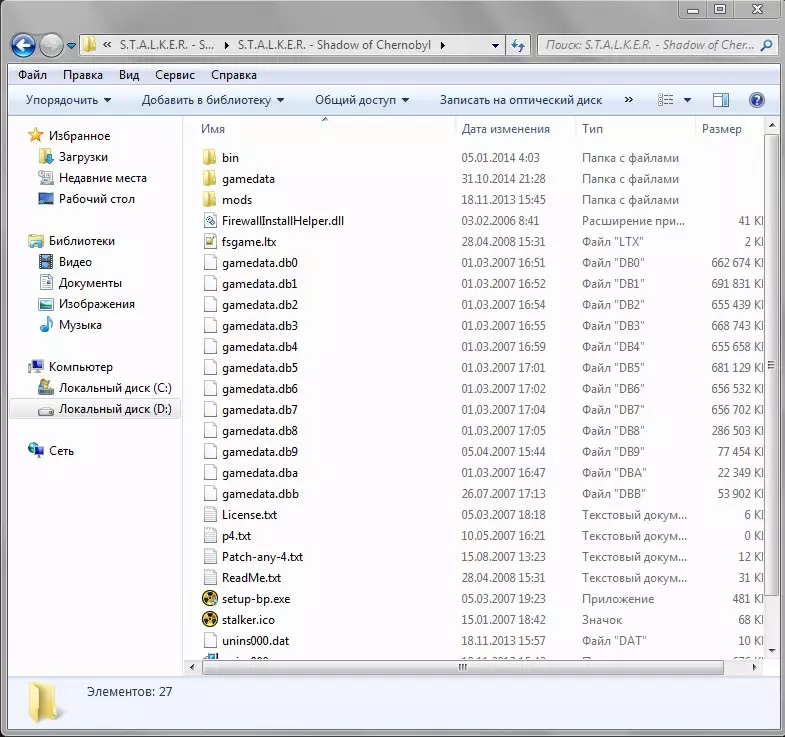Screen dimensions: 785x737
Task: Open the Добавить в библиотеку dropdown
Action: [x=213, y=100]
